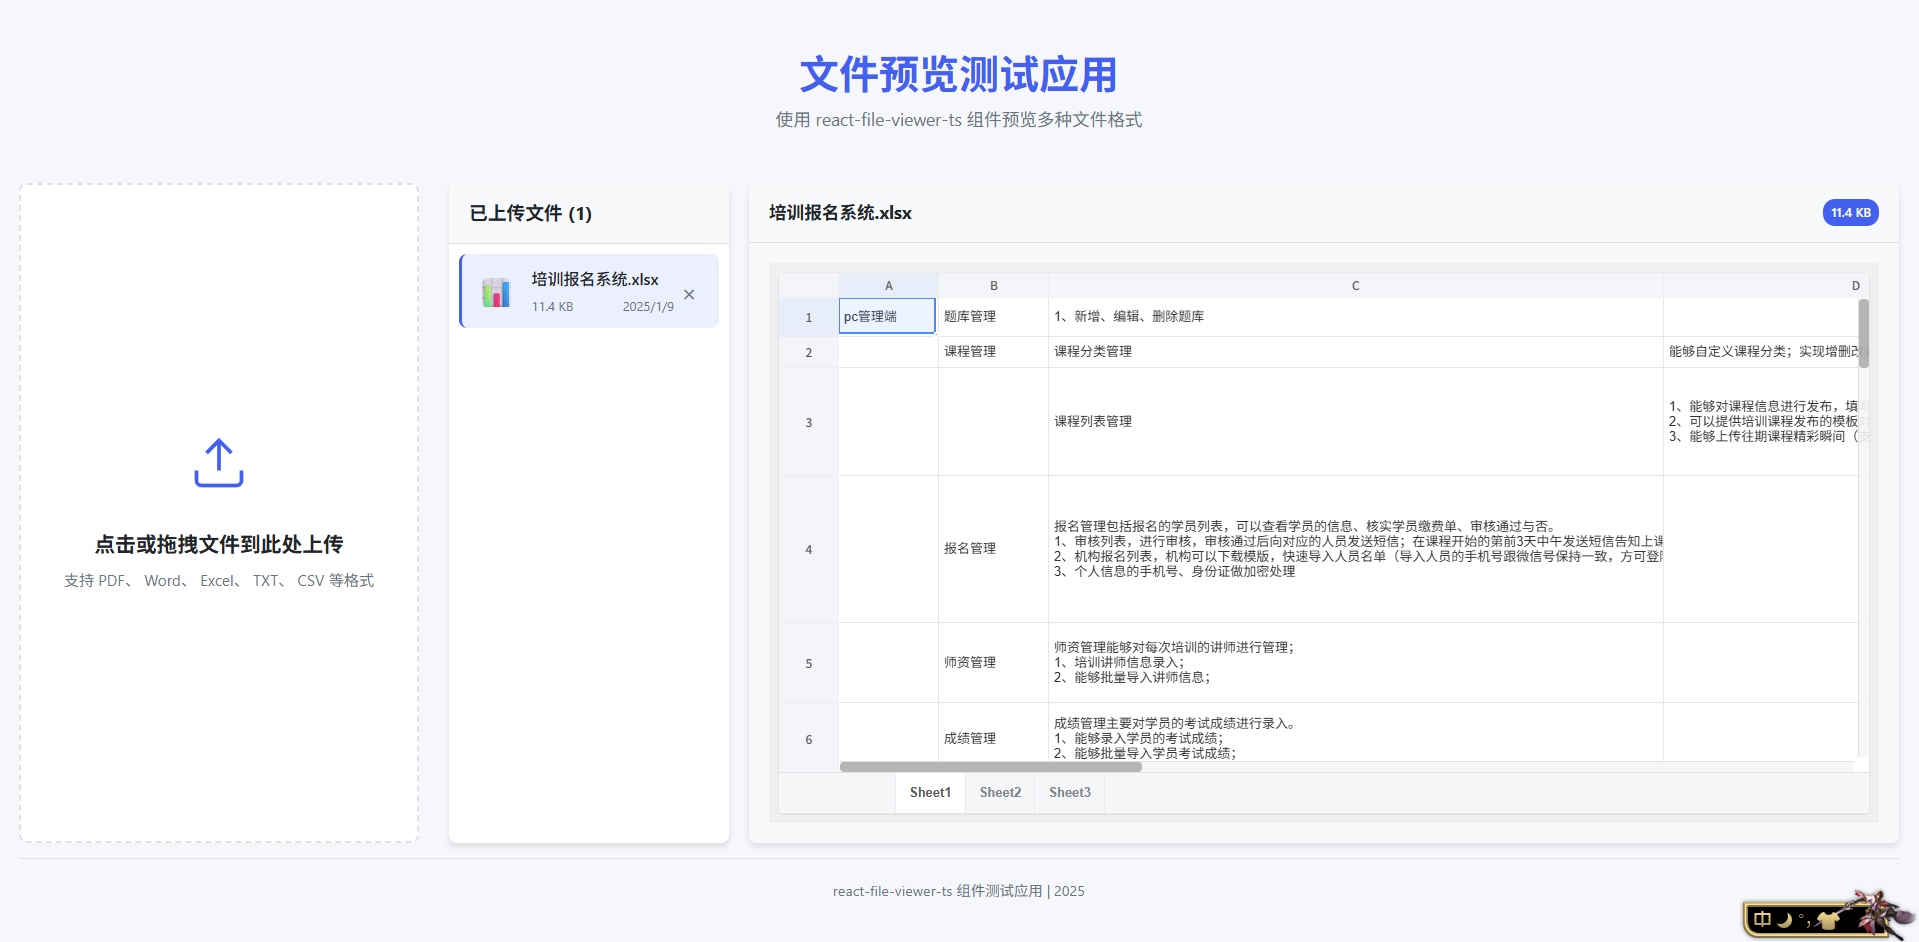Screen dimensions: 1919x942
Task: Click the upload arrow icon
Action: [218, 462]
